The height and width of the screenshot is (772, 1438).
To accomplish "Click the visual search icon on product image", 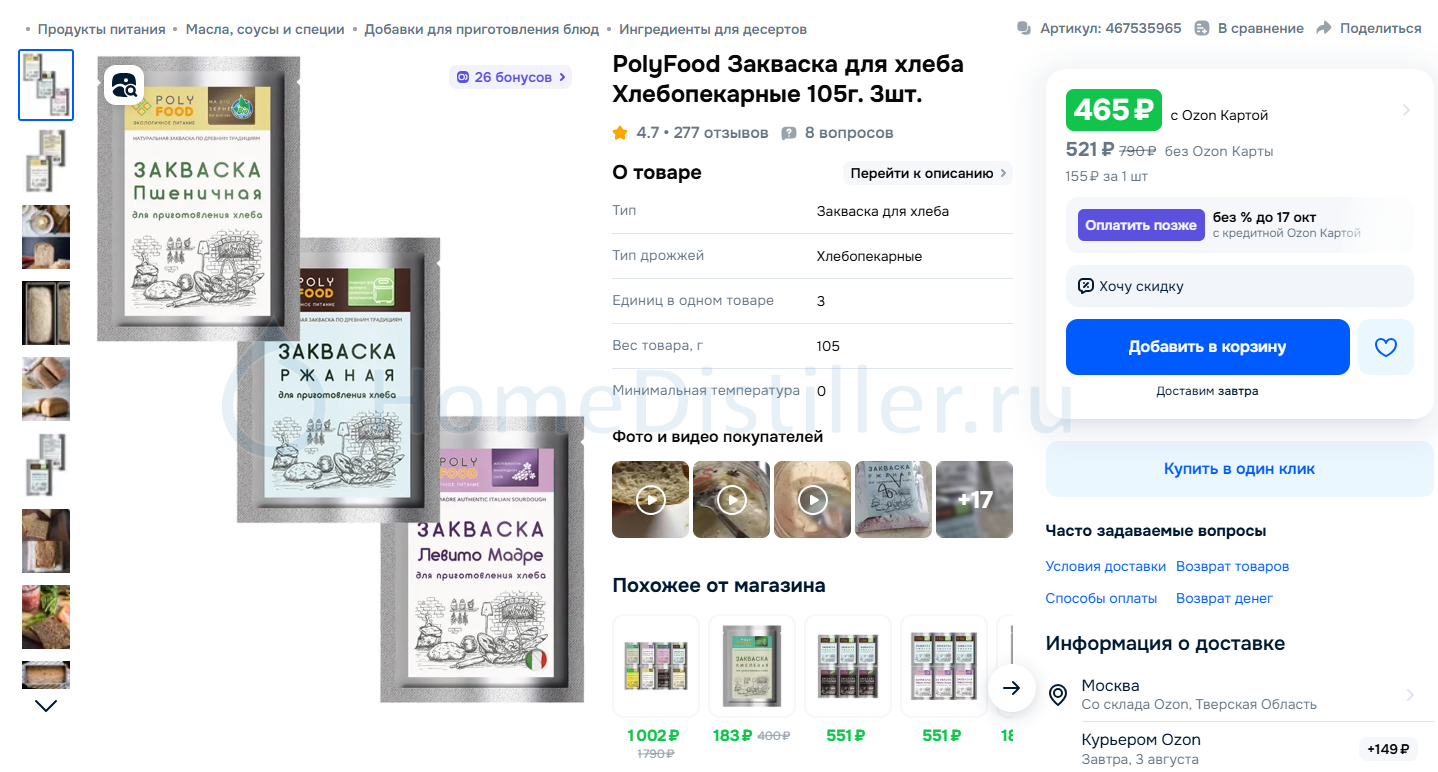I will (x=124, y=85).
